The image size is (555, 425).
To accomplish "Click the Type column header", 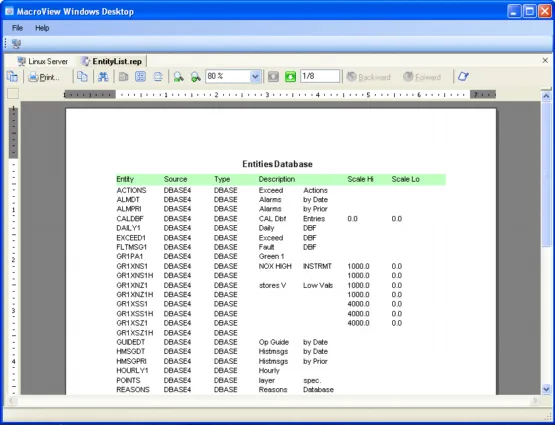I will coord(222,179).
